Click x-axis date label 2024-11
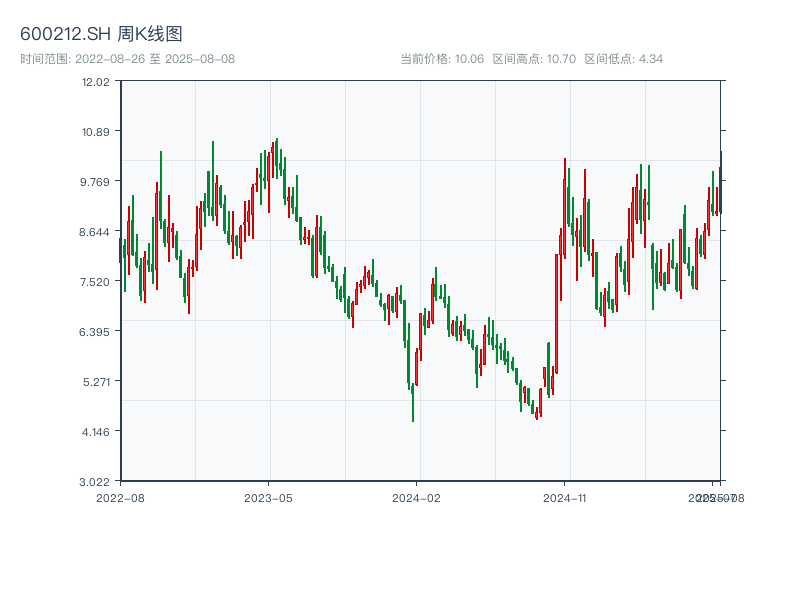 click(564, 498)
